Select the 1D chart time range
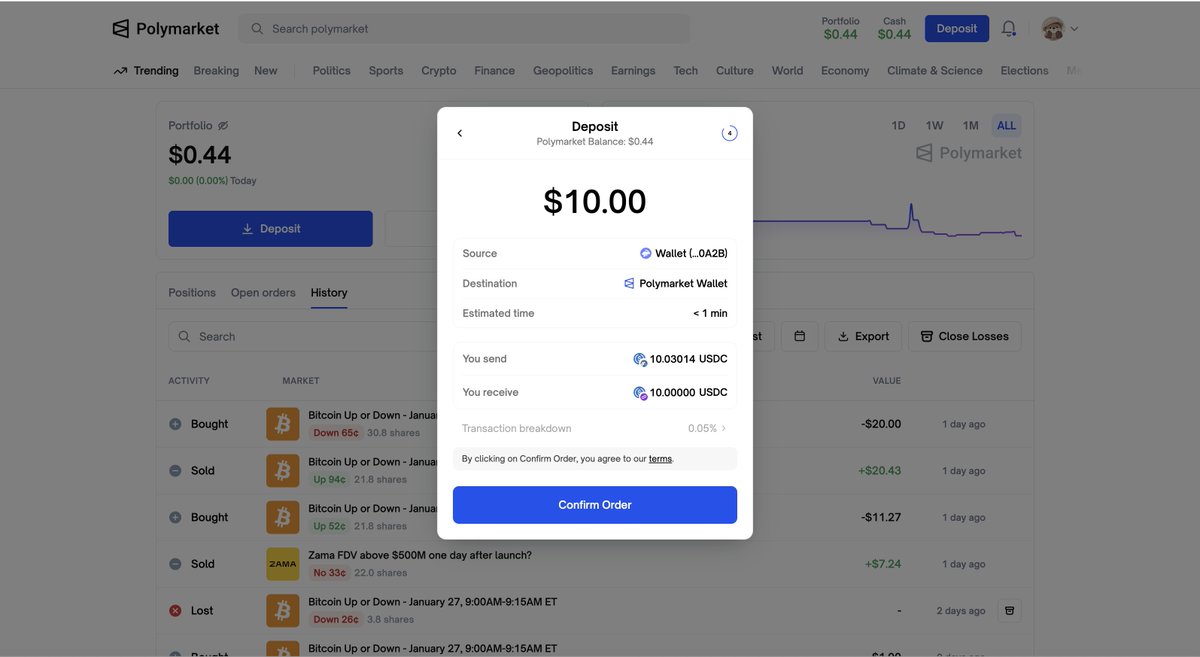Viewport: 1200px width, 657px height. coord(897,125)
